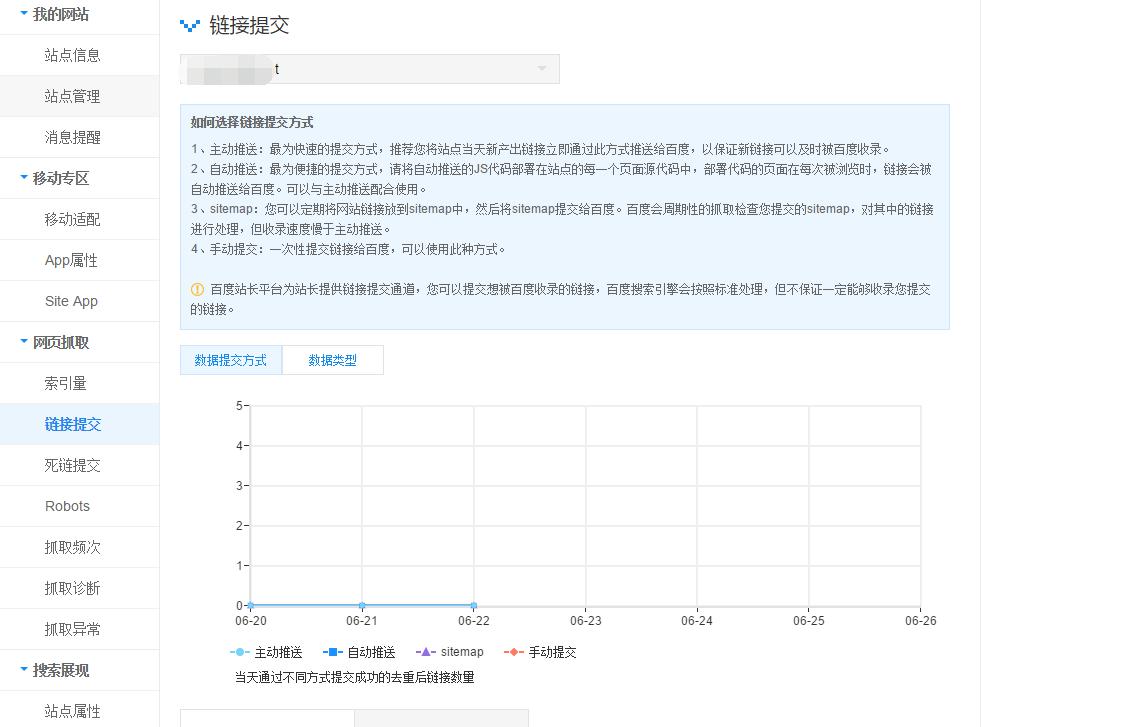
Task: Open 抓取诊断 from the sidebar
Action: tap(71, 588)
